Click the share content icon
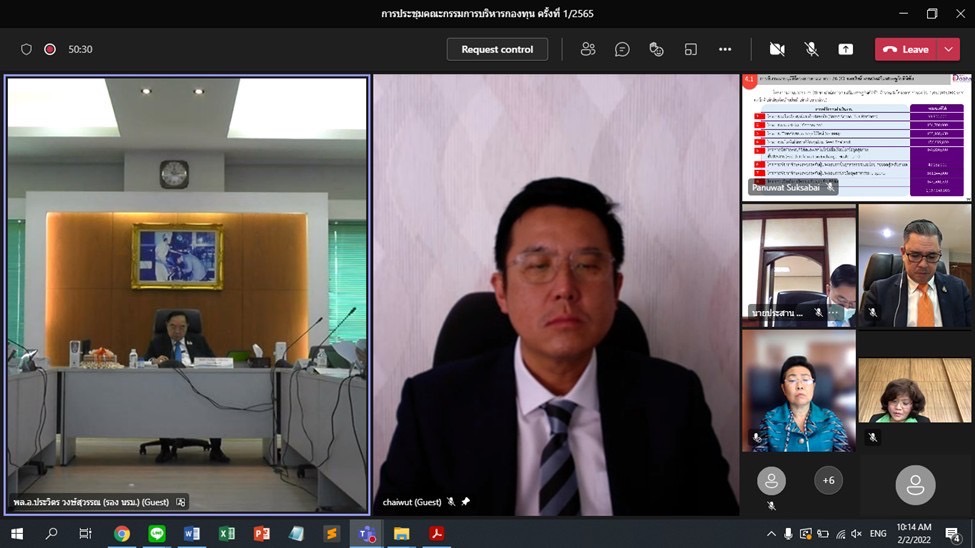 [x=845, y=49]
